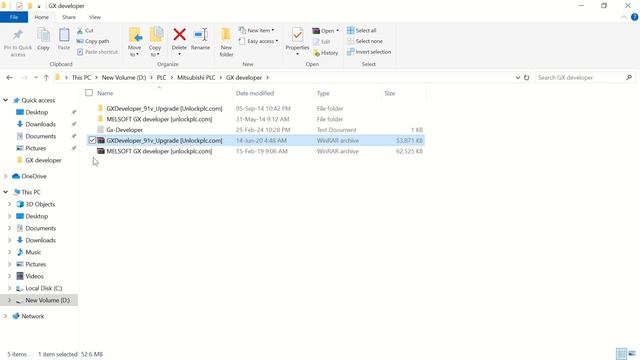This screenshot has width=640, height=360.
Task: Click the Mitsubishi PLC breadcrumb
Action: pyautogui.click(x=196, y=78)
